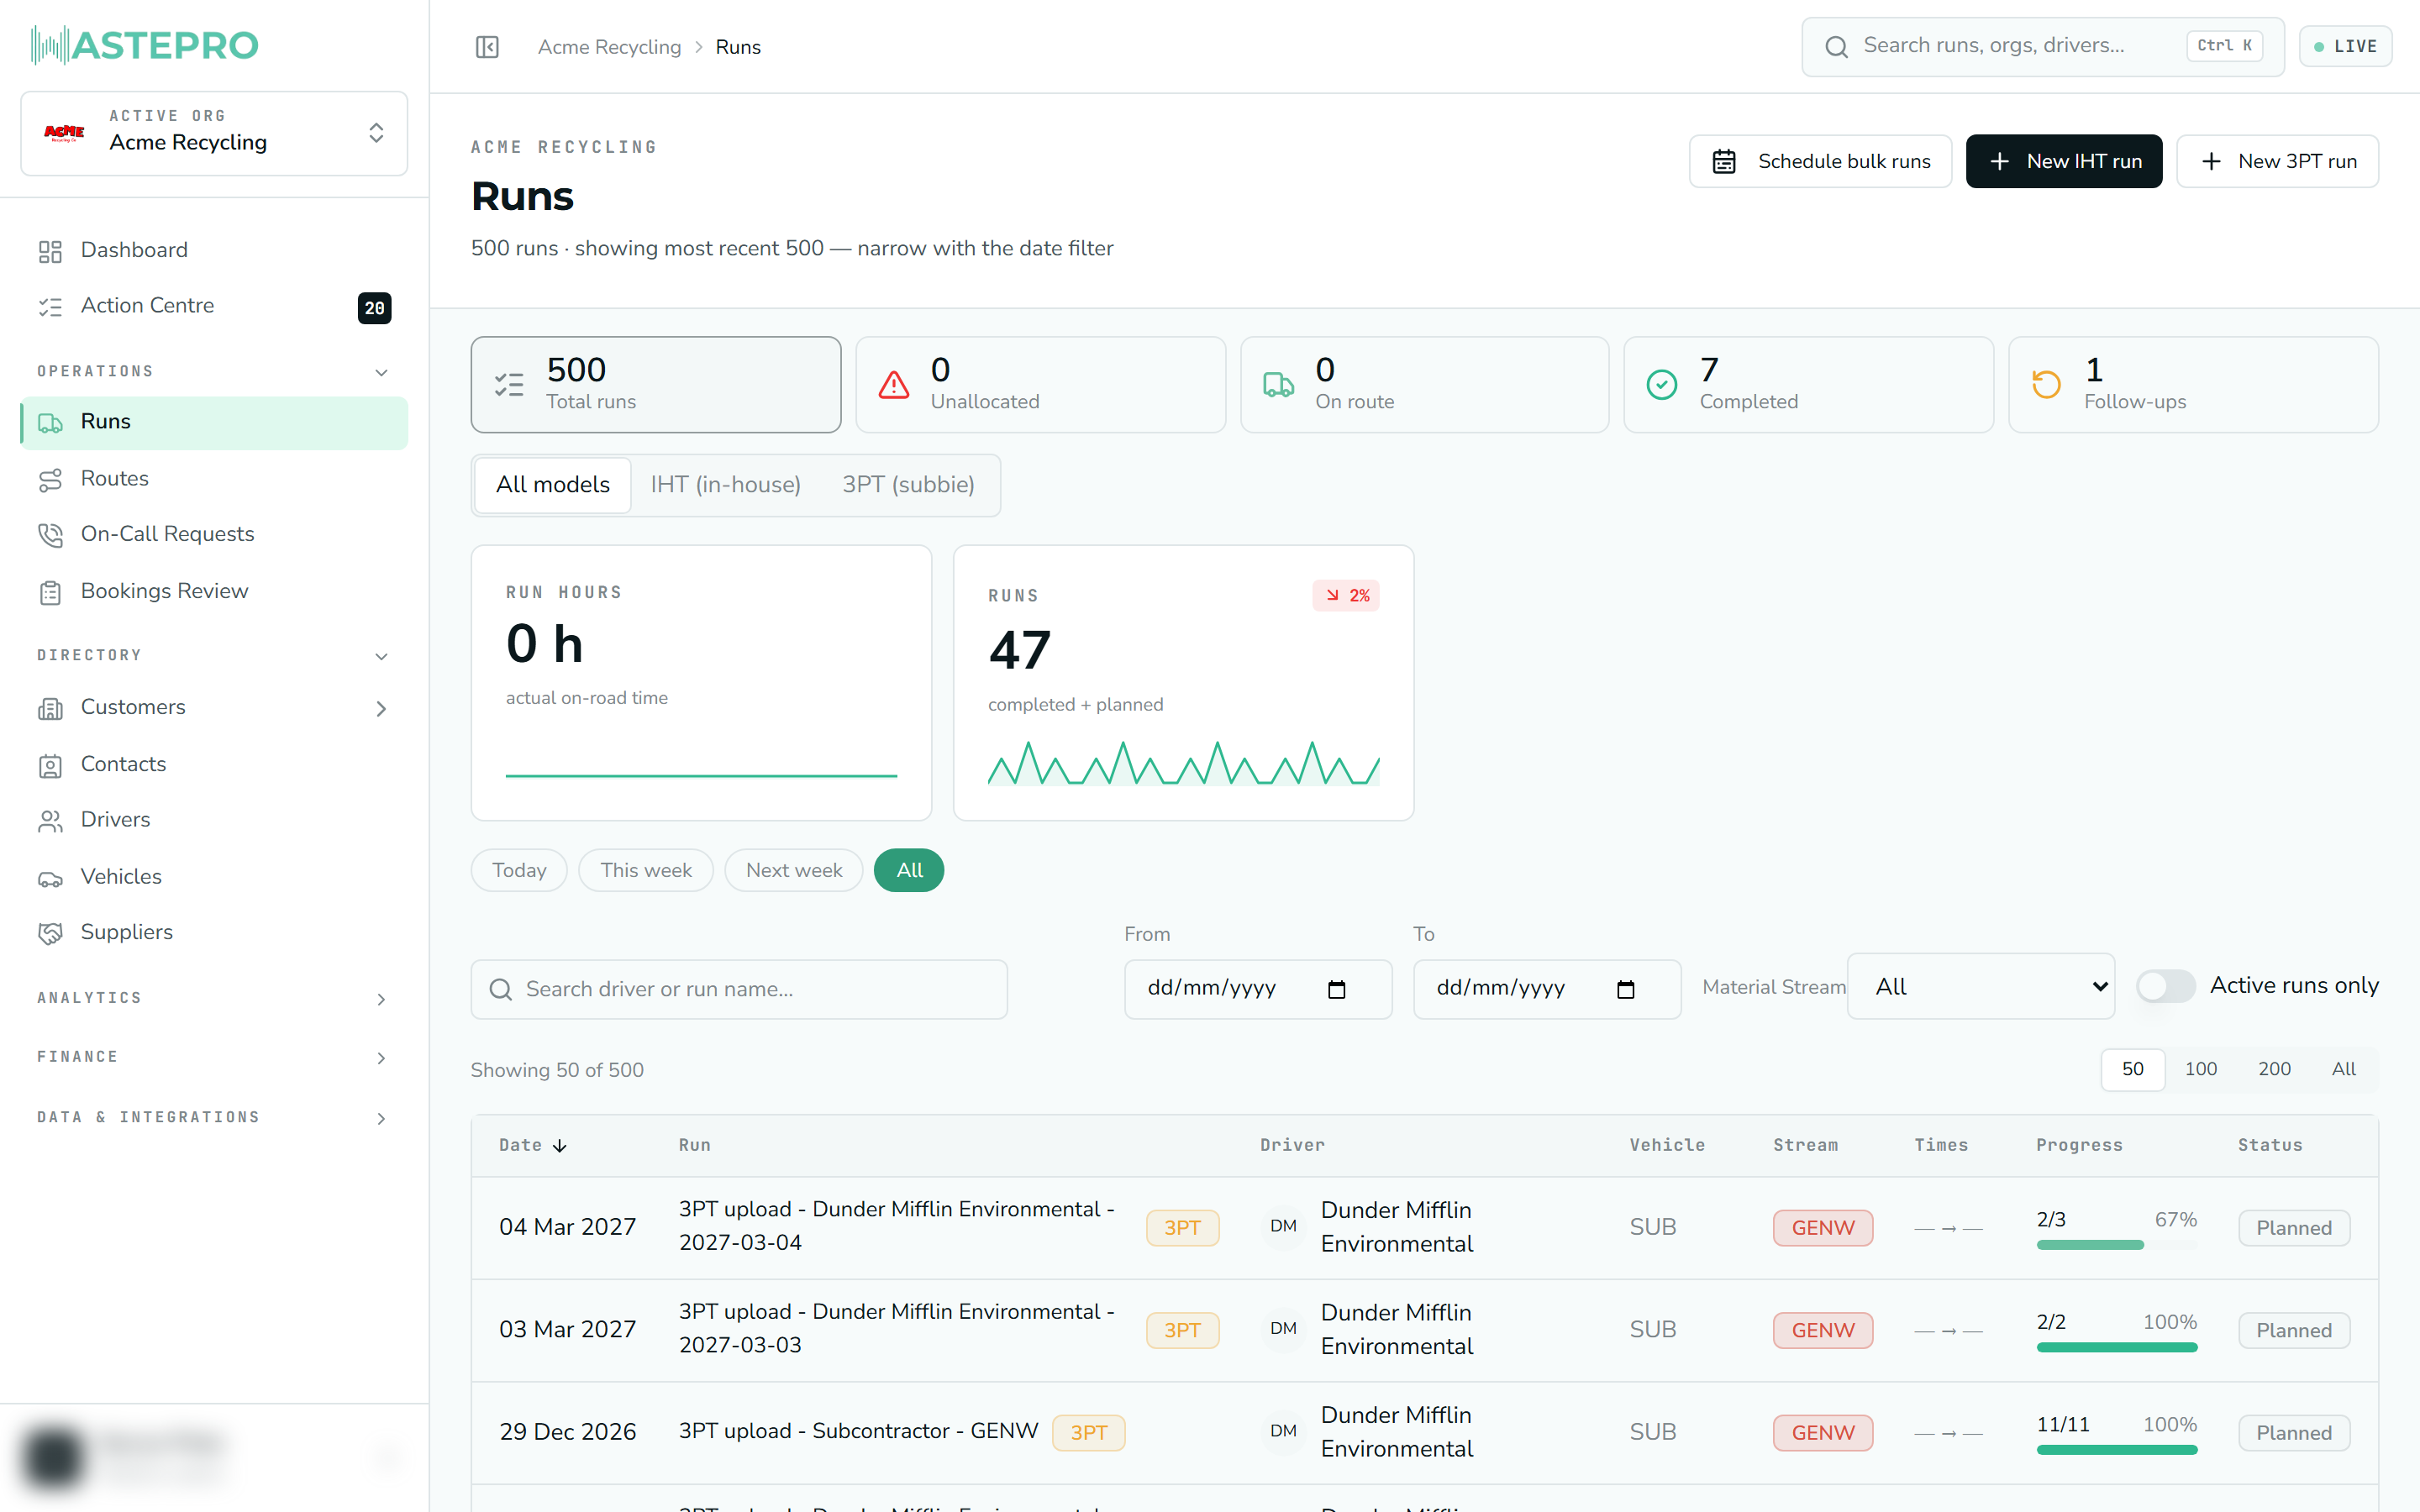
Task: Switch to the IHT (in-house) tab
Action: coord(725,485)
